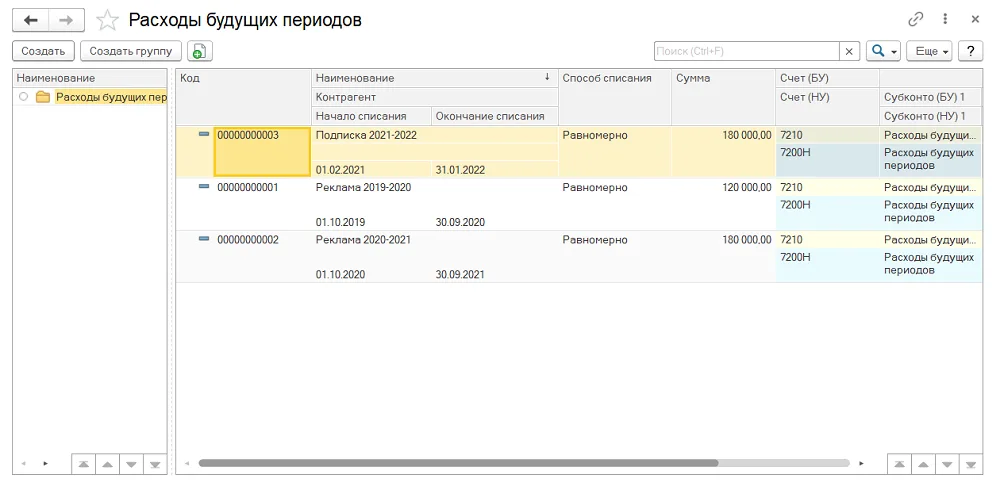Open the Еще dropdown menu
1000x486 pixels.
click(929, 51)
